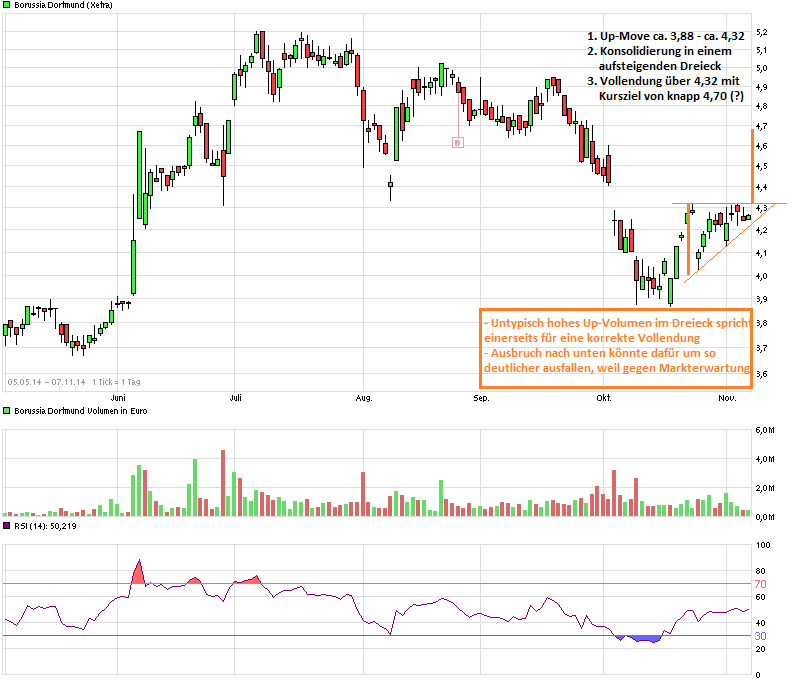Click annotation 'aufsteigenden Dreieck'
792x684 pixels.
click(660, 66)
